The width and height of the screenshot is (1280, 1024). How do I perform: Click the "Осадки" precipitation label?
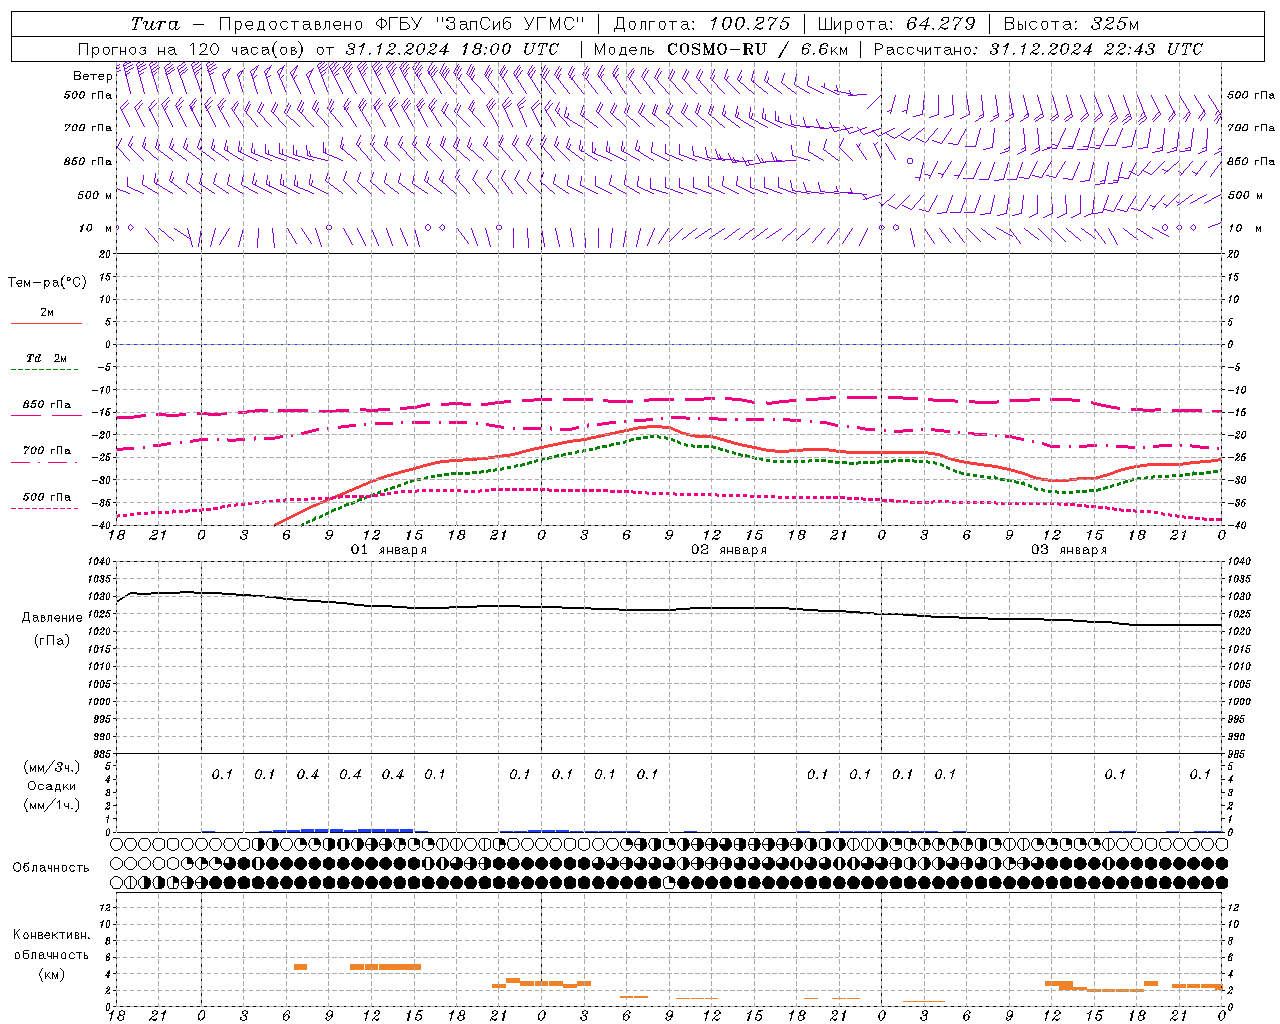[x=52, y=786]
